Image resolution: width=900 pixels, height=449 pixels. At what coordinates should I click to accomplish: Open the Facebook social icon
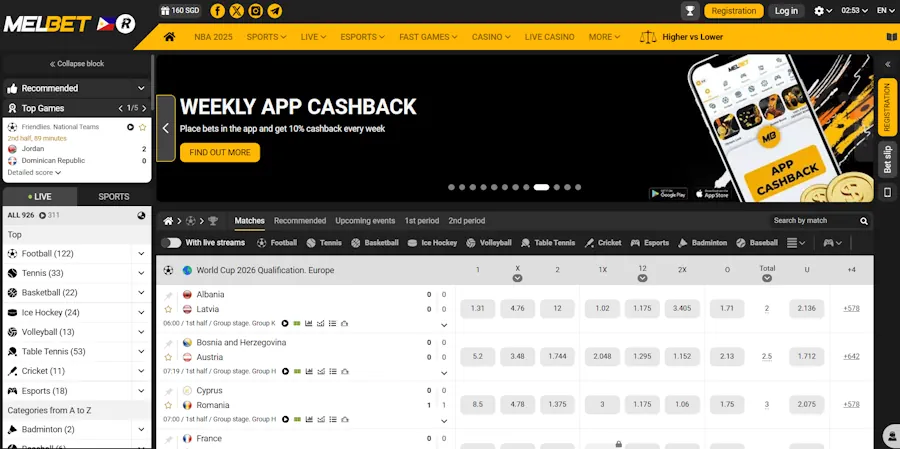pyautogui.click(x=218, y=11)
